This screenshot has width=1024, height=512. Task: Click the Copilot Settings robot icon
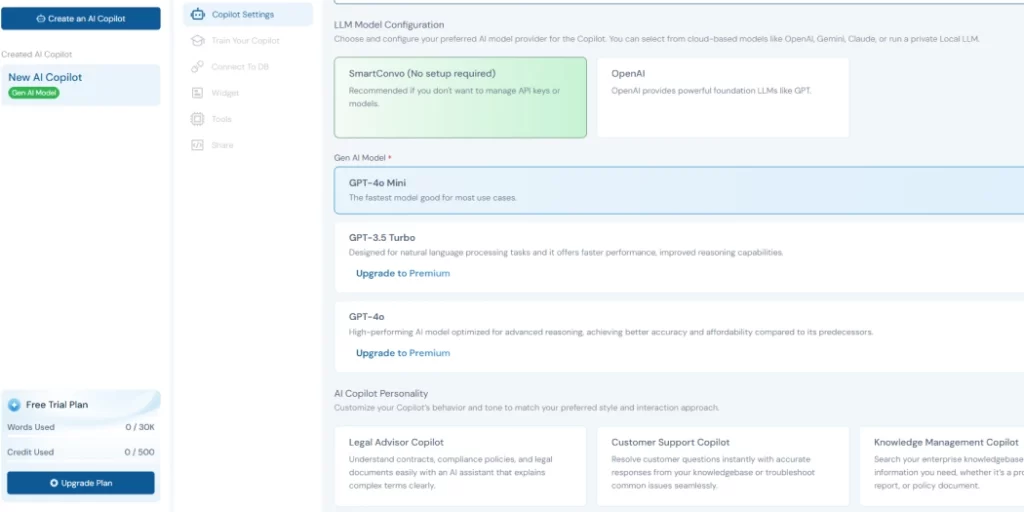click(198, 14)
